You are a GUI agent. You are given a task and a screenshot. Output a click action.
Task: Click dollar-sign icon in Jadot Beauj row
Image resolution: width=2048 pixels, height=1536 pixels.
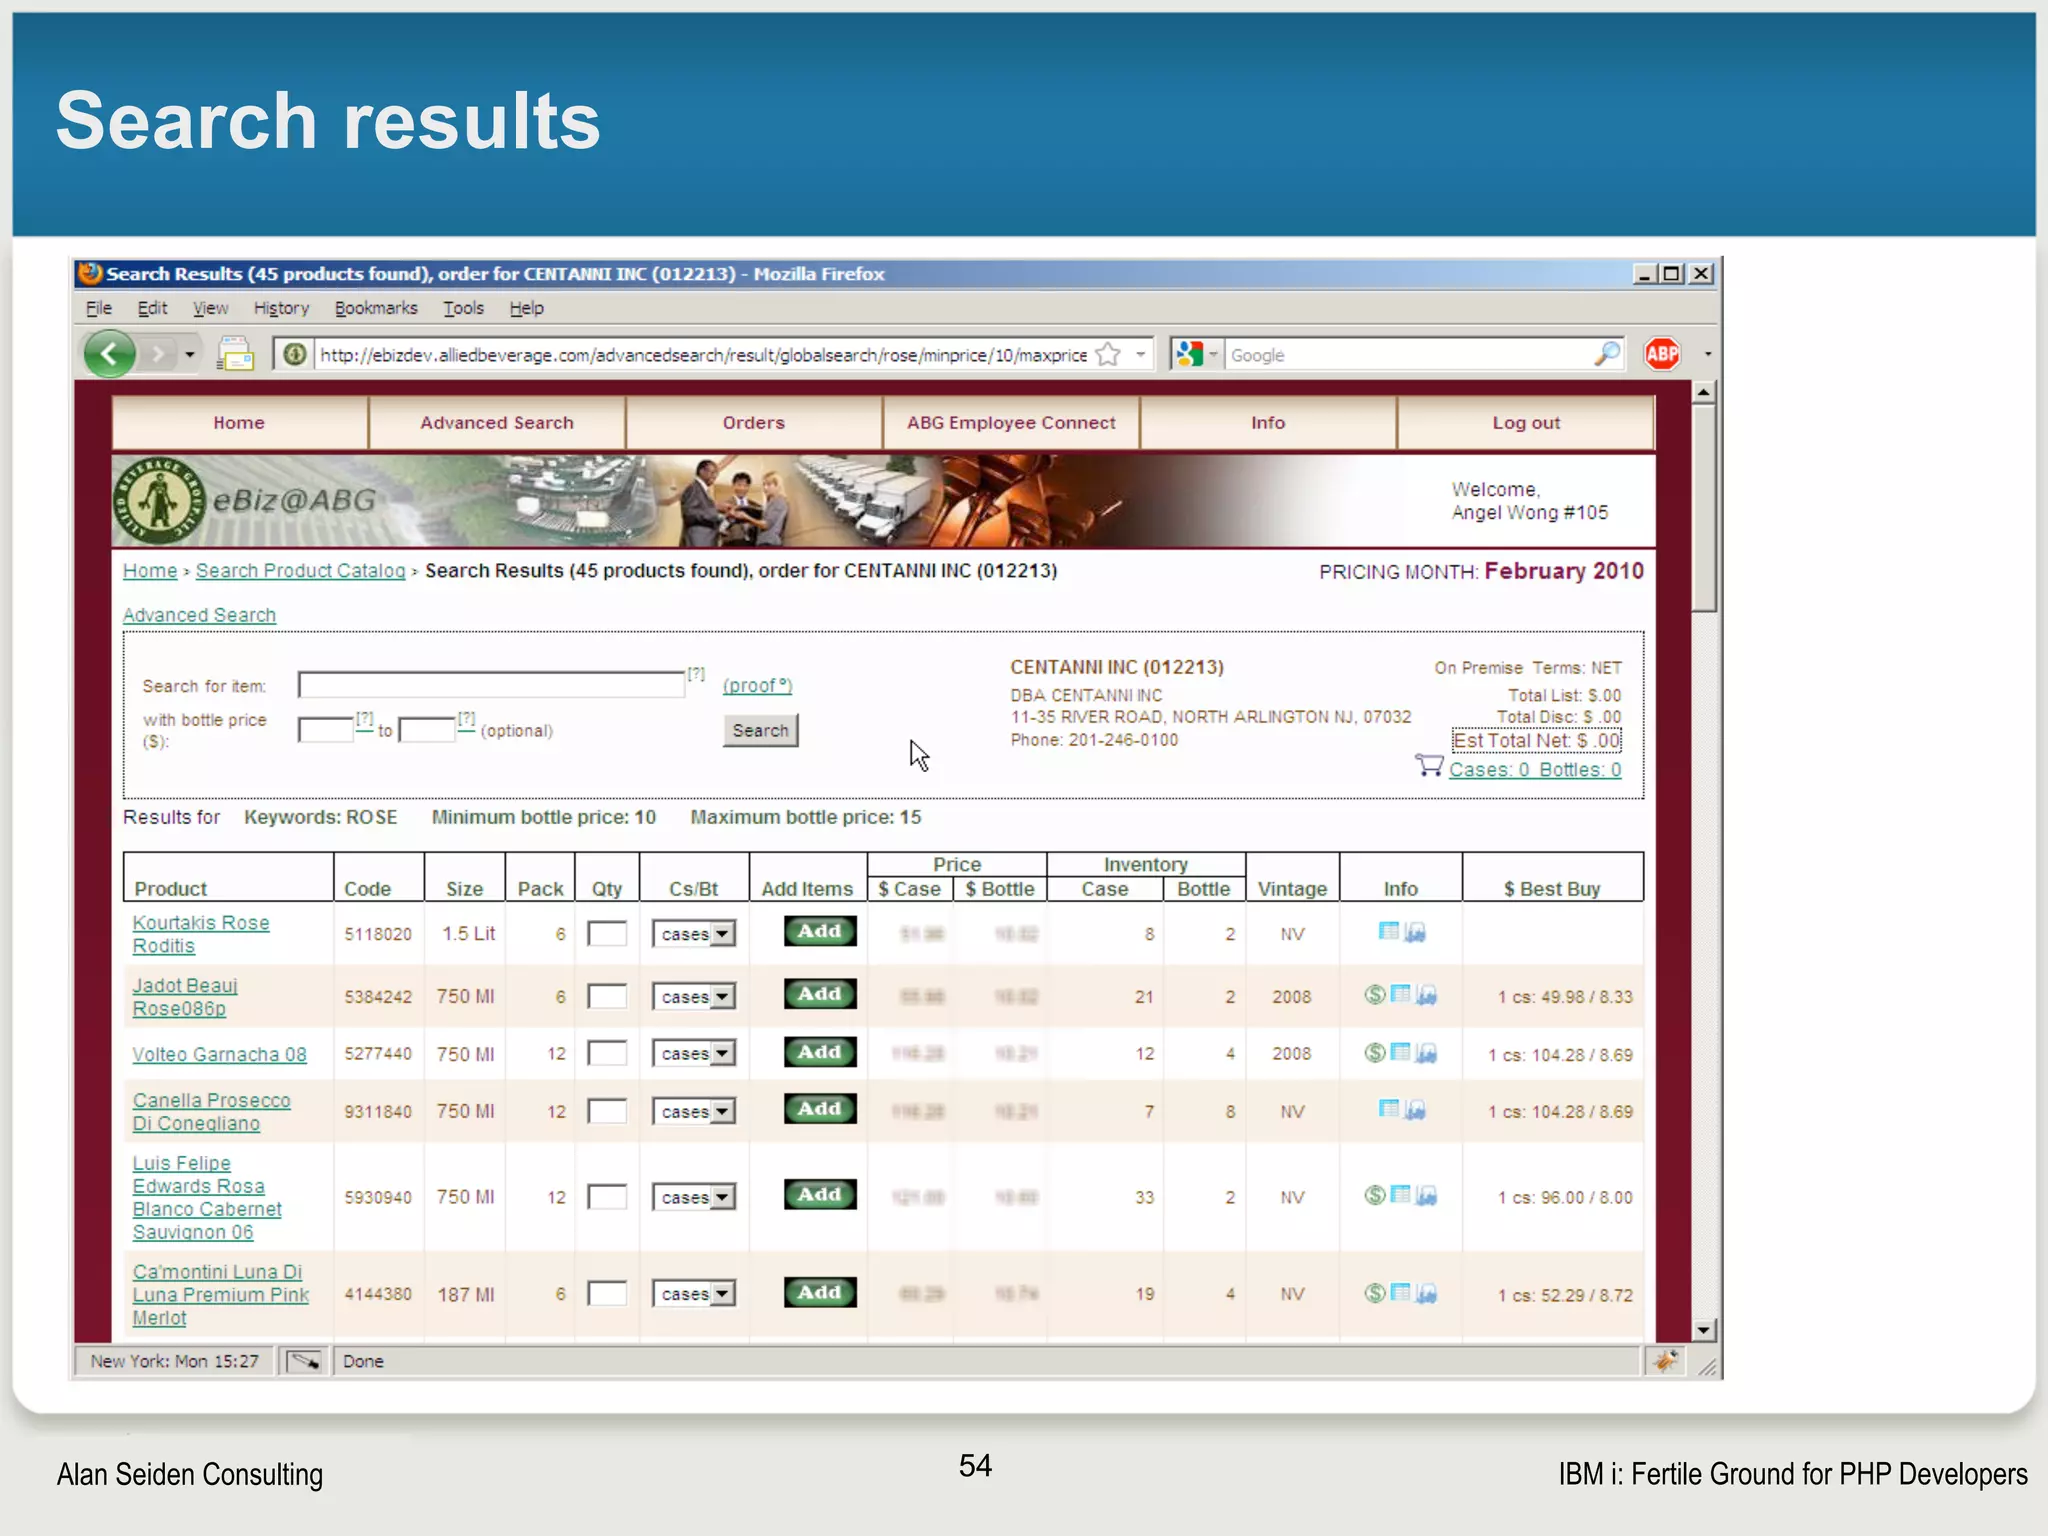pos(1375,994)
